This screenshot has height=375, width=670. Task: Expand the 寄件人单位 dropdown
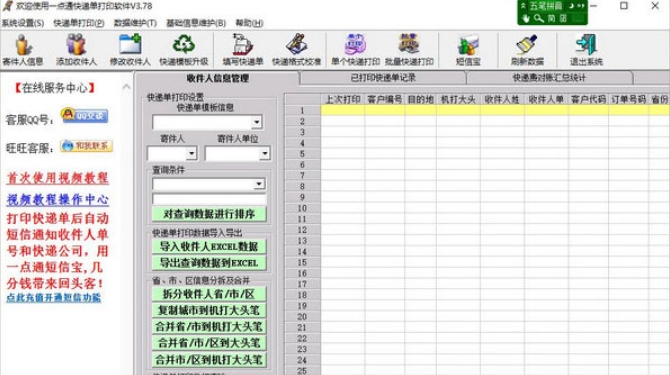pyautogui.click(x=265, y=153)
